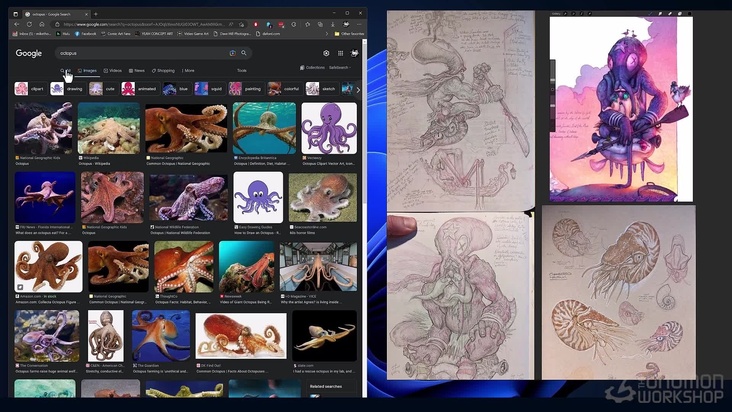Click the browser back arrow
The height and width of the screenshot is (412, 732).
tap(15, 22)
